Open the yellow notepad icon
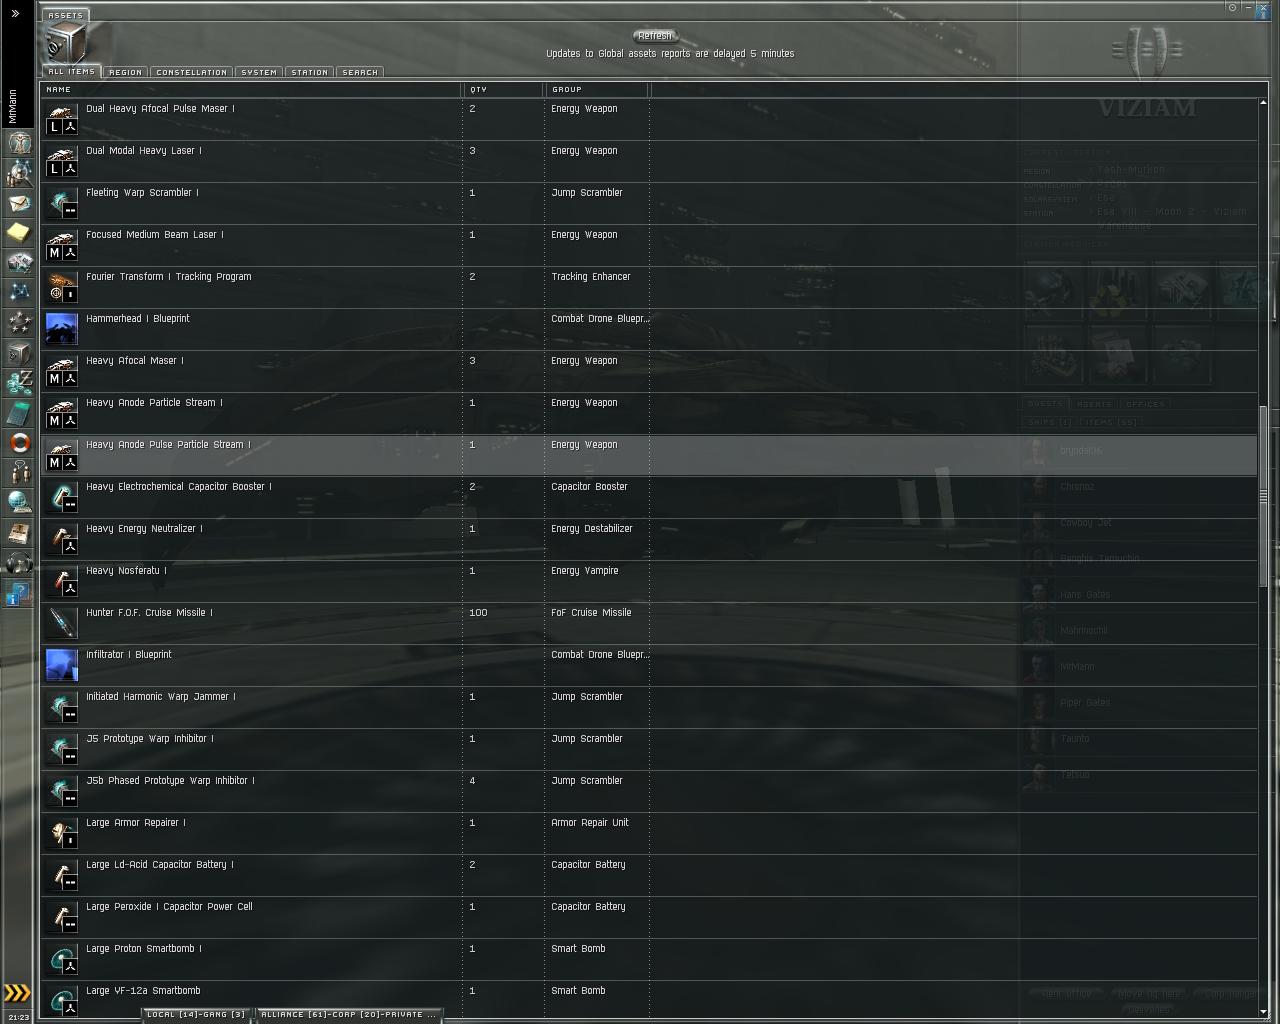This screenshot has width=1280, height=1024. 19,233
